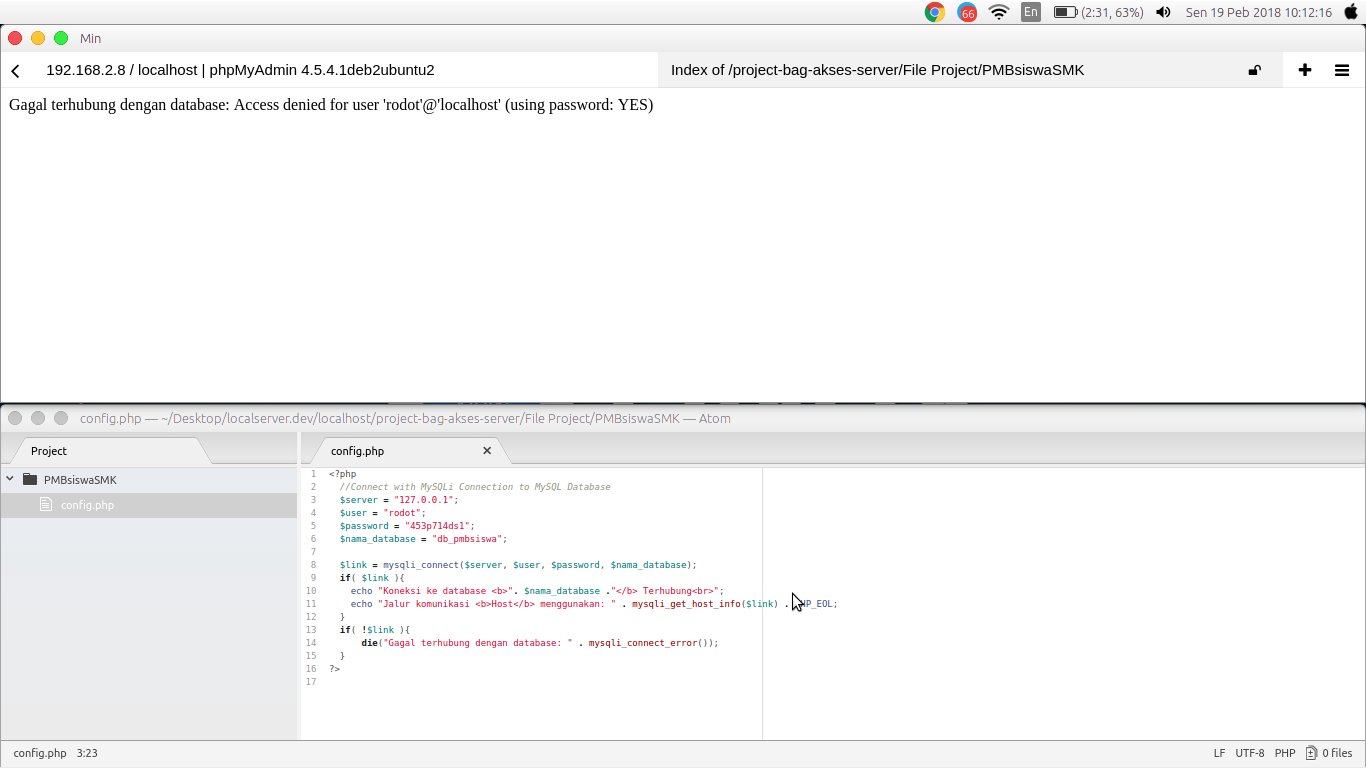Click the padlock icon in the Min browser
The height and width of the screenshot is (768, 1366).
(1254, 70)
